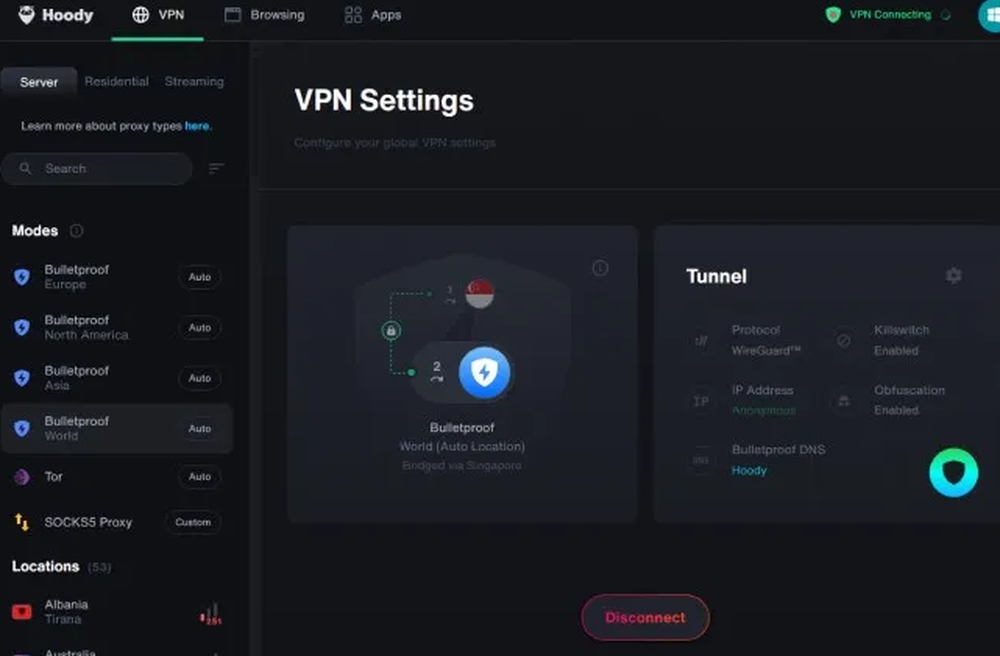The width and height of the screenshot is (1000, 656).
Task: Open the sort filter icon next to Search
Action: [216, 168]
